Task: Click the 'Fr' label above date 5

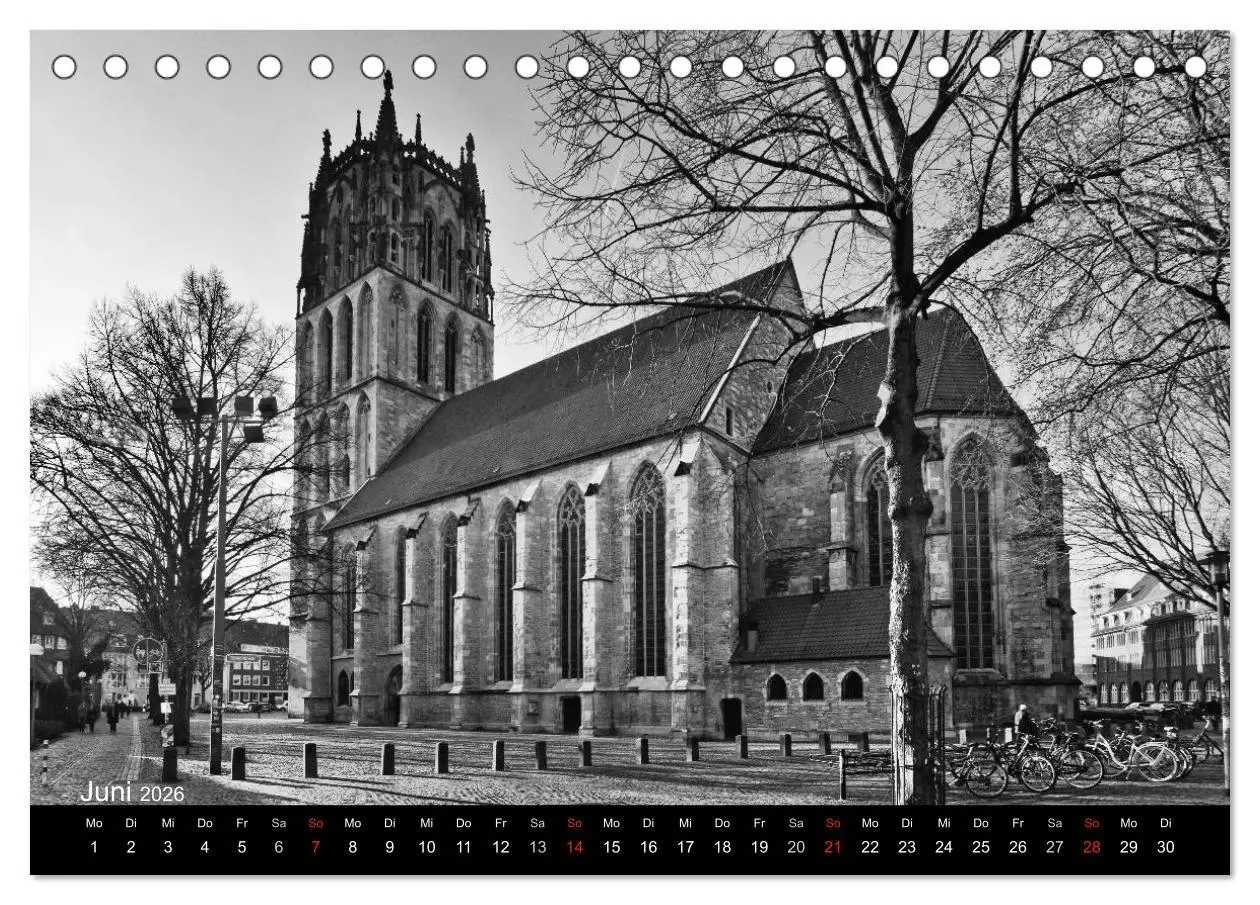Action: pyautogui.click(x=242, y=823)
